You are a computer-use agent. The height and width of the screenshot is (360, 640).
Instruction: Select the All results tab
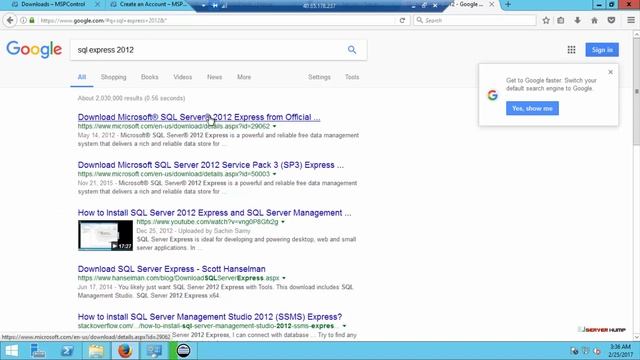(x=82, y=77)
